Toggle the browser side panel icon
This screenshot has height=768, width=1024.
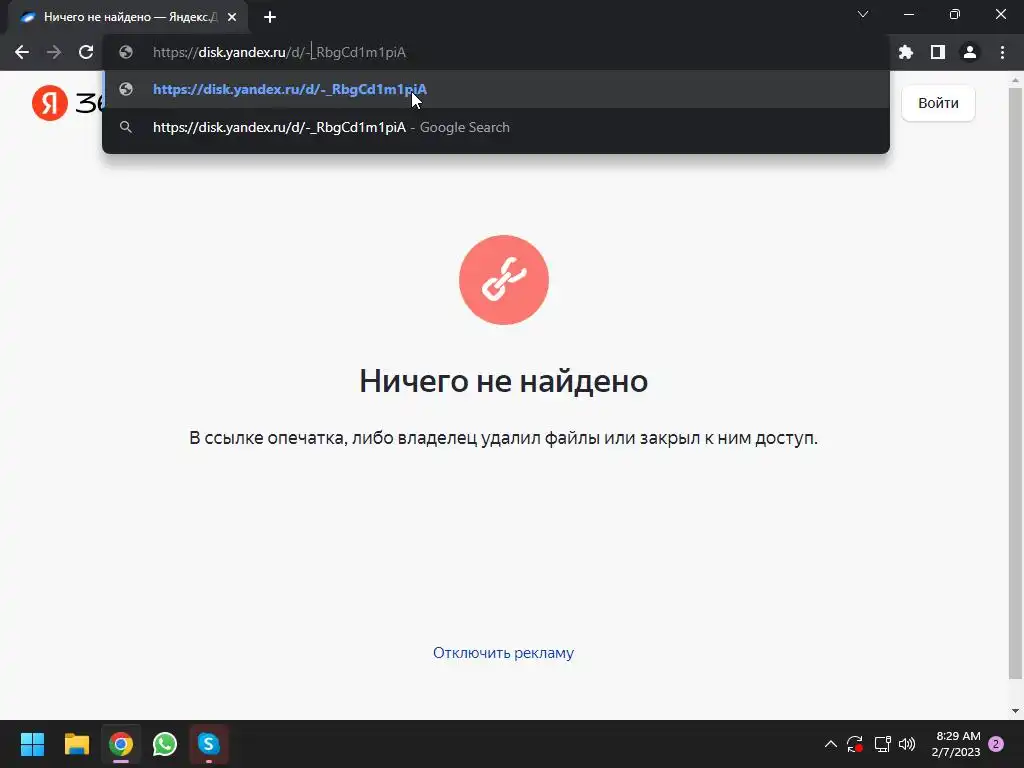coord(938,52)
